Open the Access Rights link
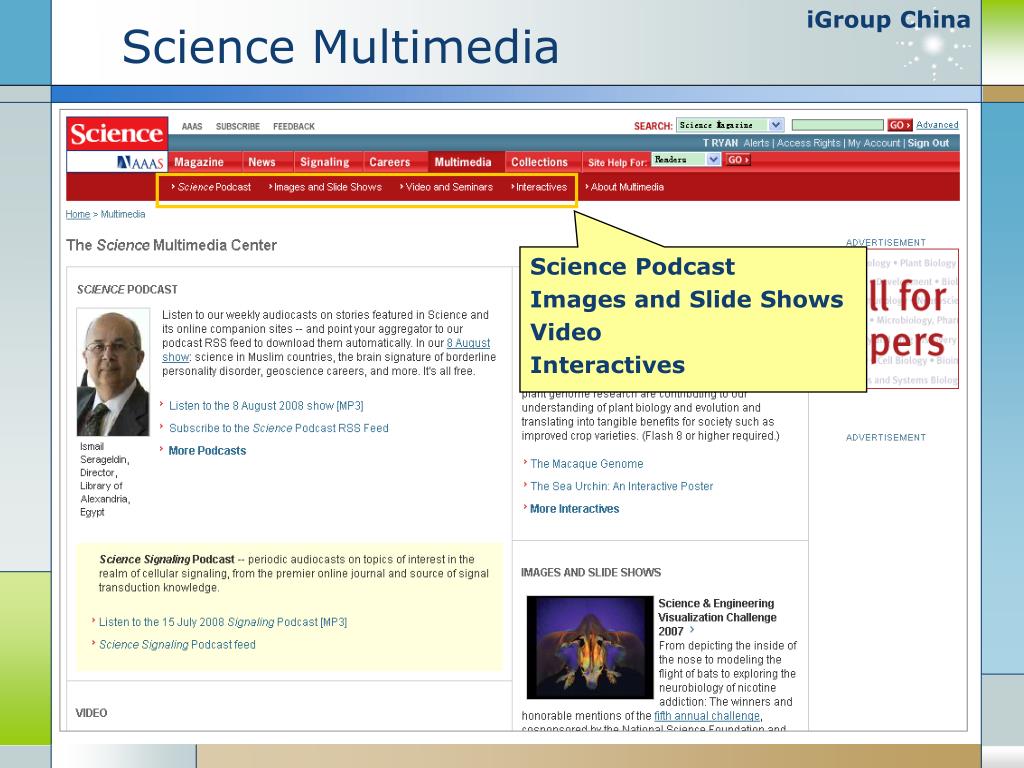 tap(808, 143)
